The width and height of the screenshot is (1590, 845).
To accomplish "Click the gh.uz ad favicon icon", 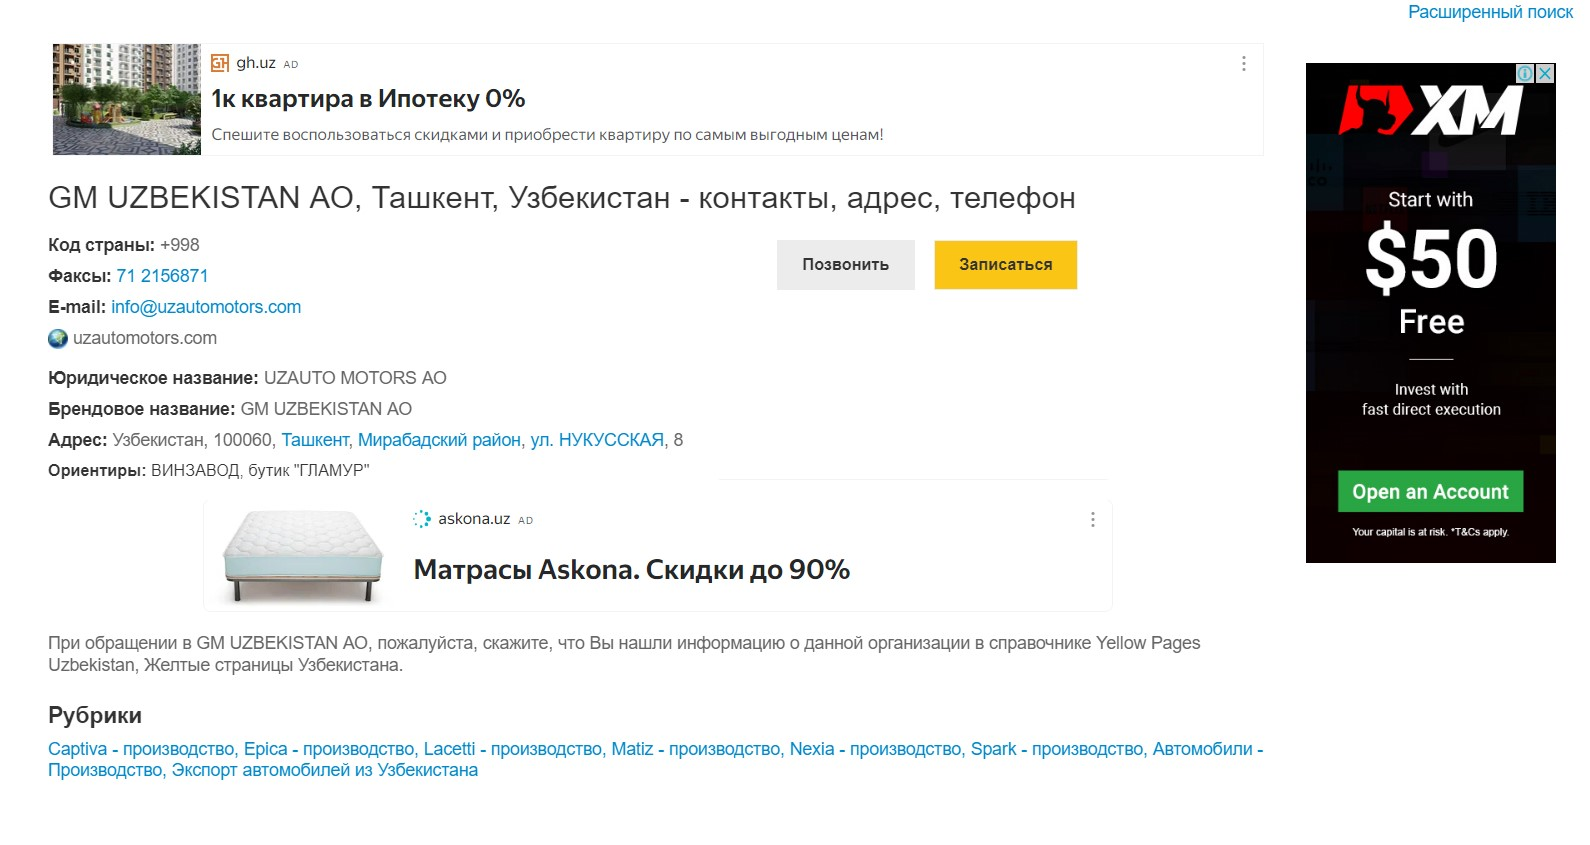I will [x=220, y=63].
